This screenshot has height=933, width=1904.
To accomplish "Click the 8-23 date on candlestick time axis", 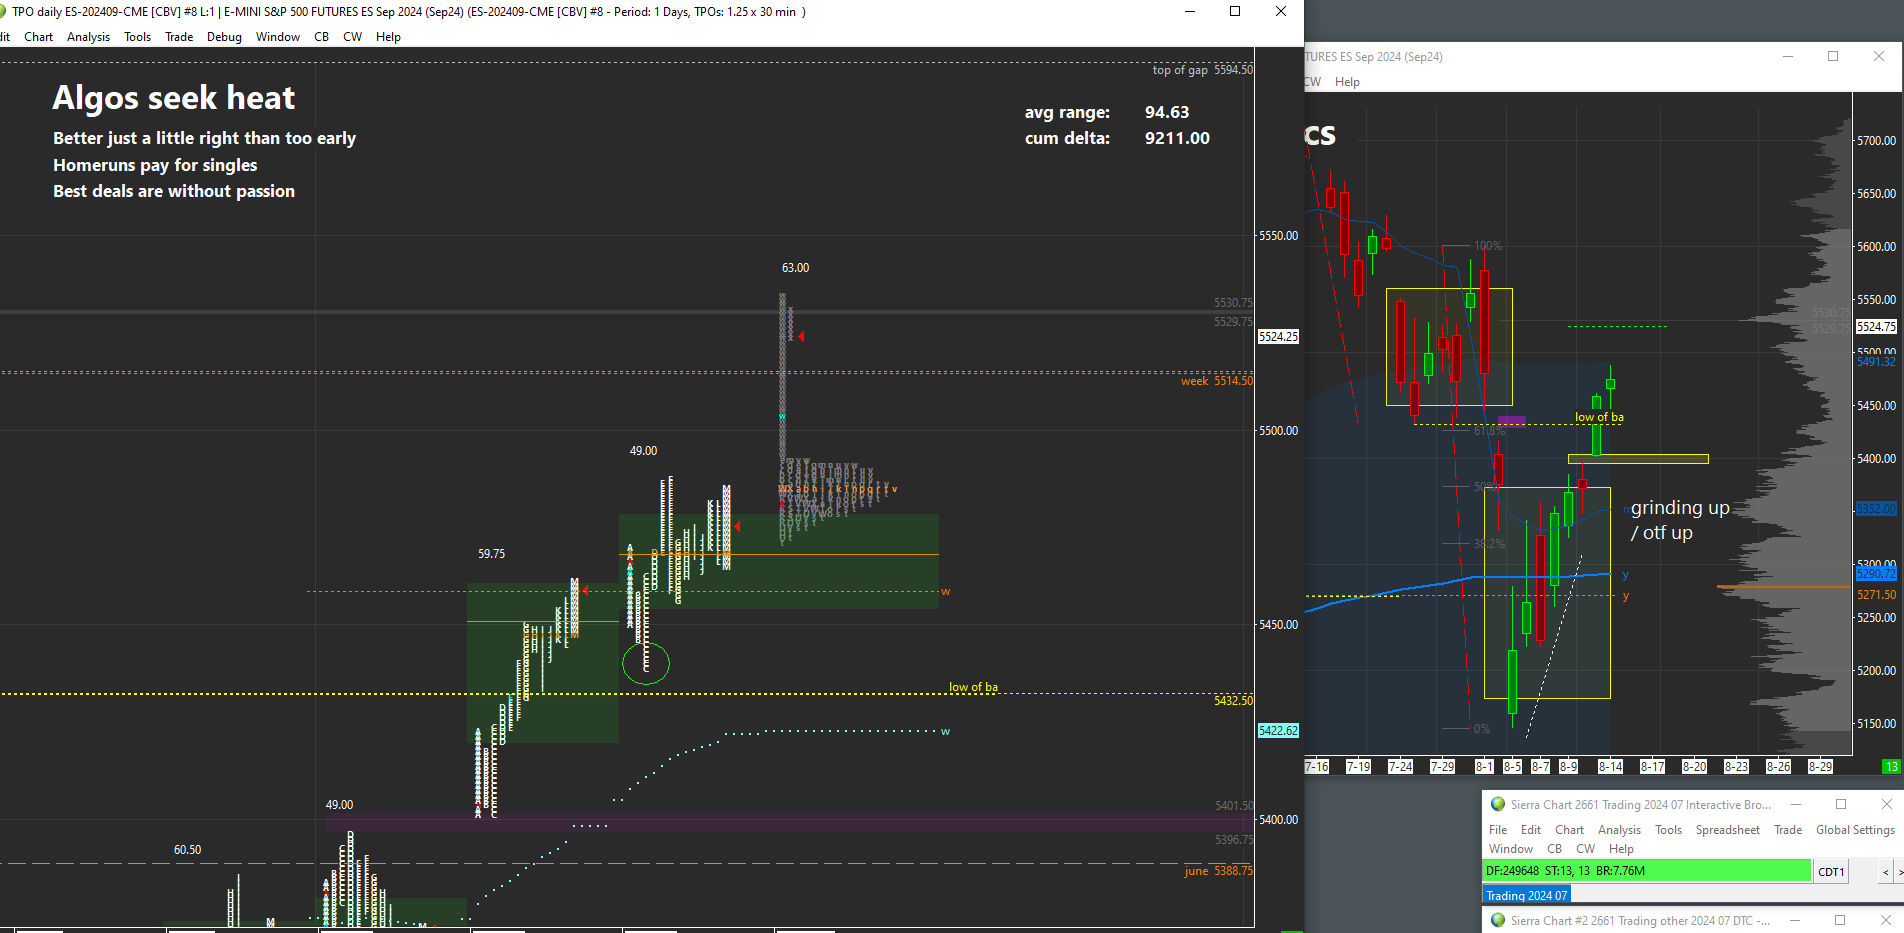I will click(1736, 767).
